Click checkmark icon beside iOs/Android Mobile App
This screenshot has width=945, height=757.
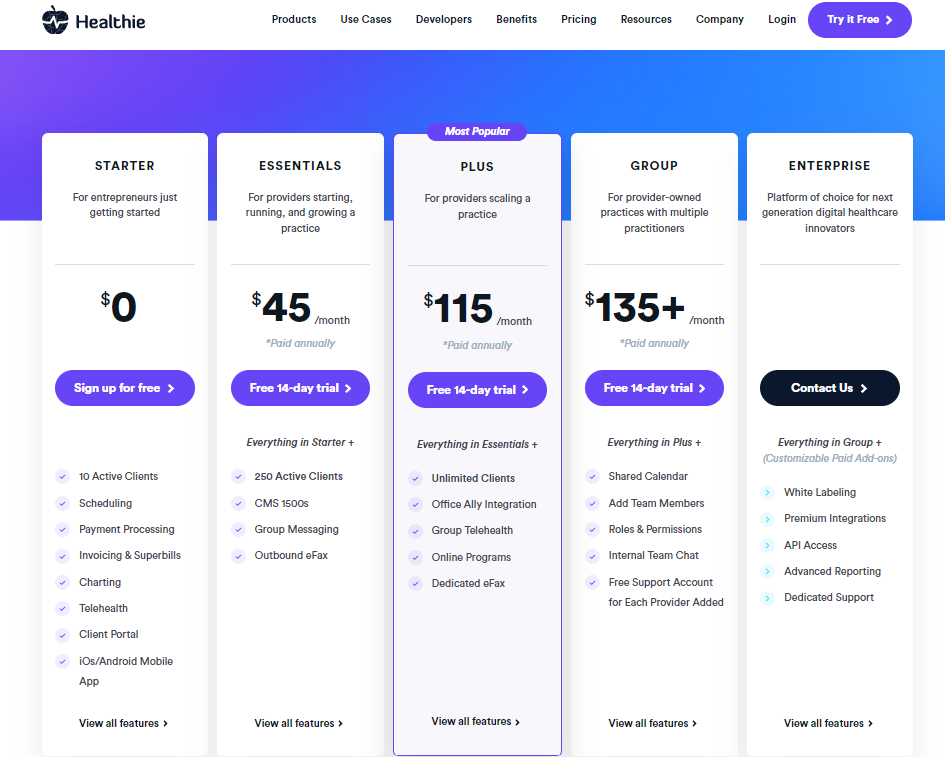click(62, 661)
